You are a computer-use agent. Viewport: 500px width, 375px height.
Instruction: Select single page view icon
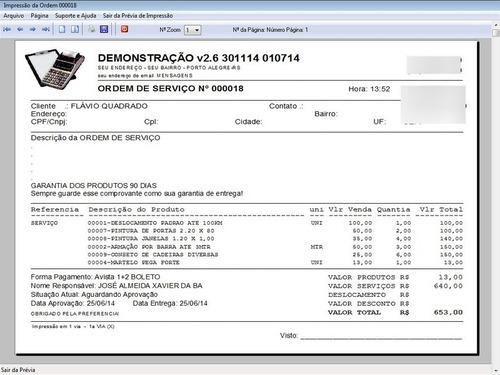click(62, 29)
